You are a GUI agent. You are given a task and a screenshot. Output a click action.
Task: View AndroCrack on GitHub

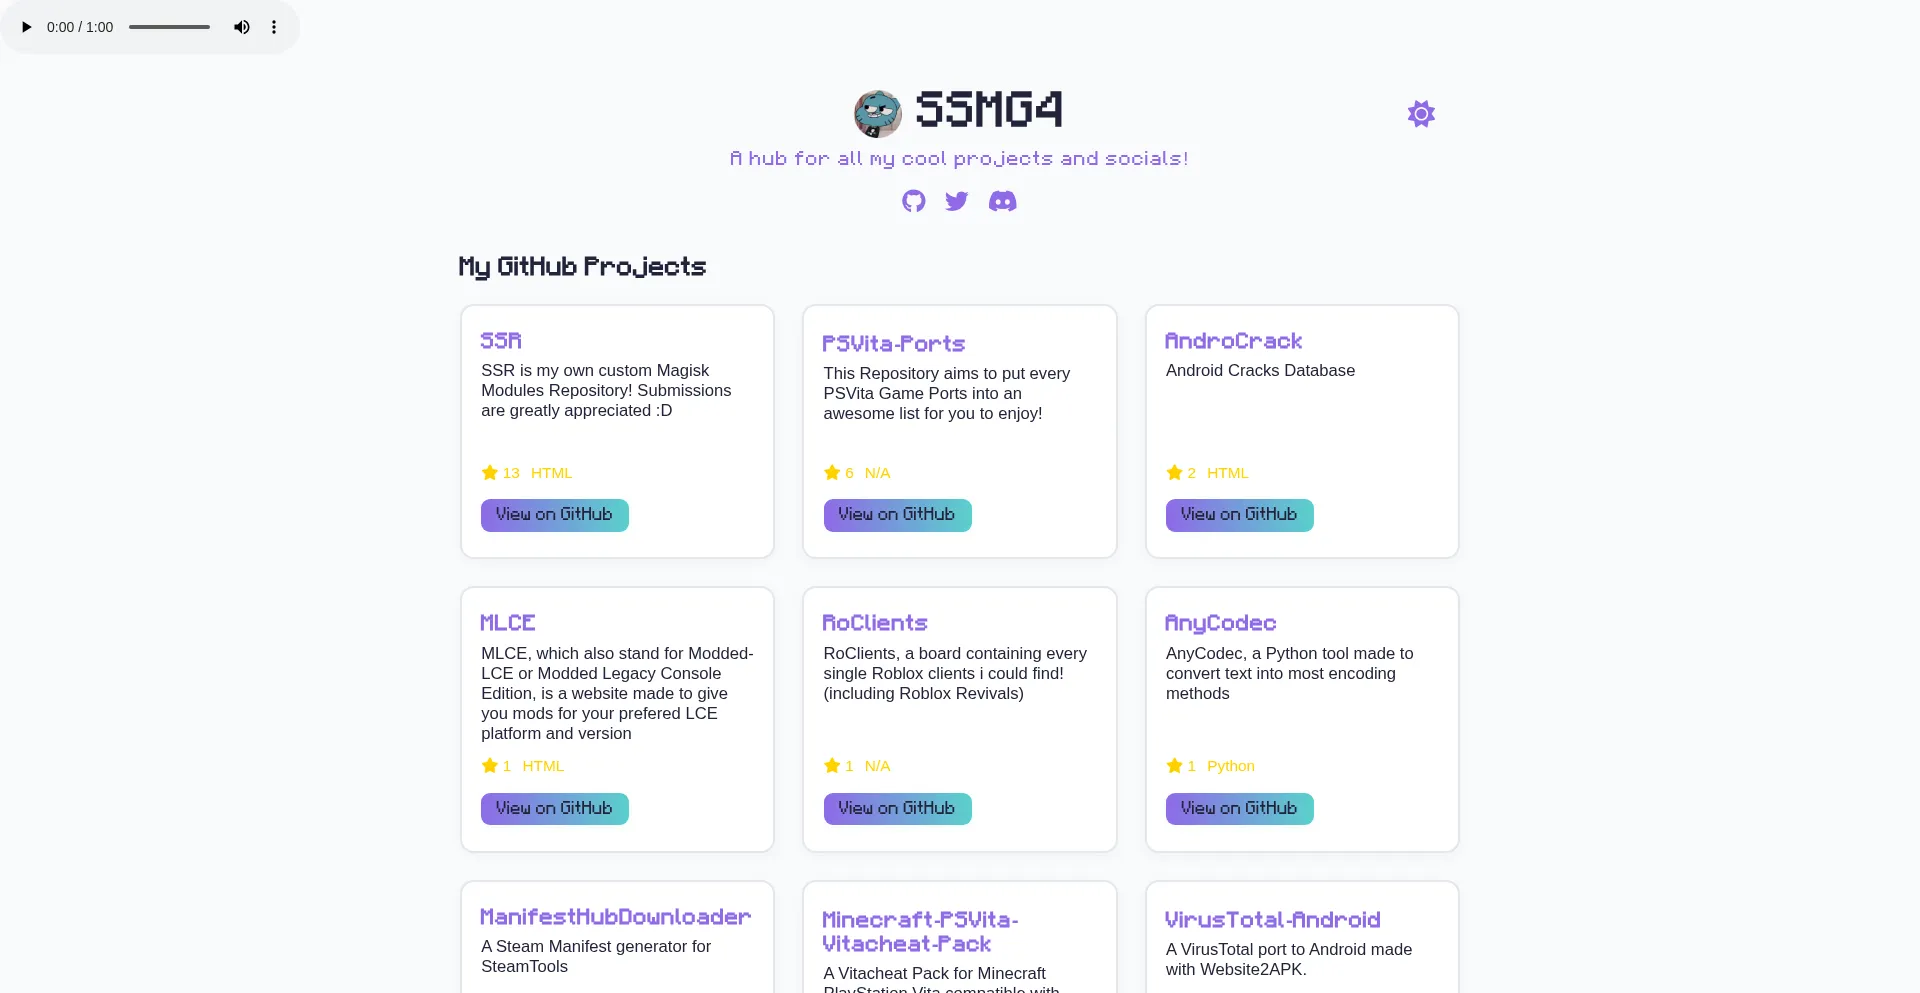pyautogui.click(x=1239, y=515)
